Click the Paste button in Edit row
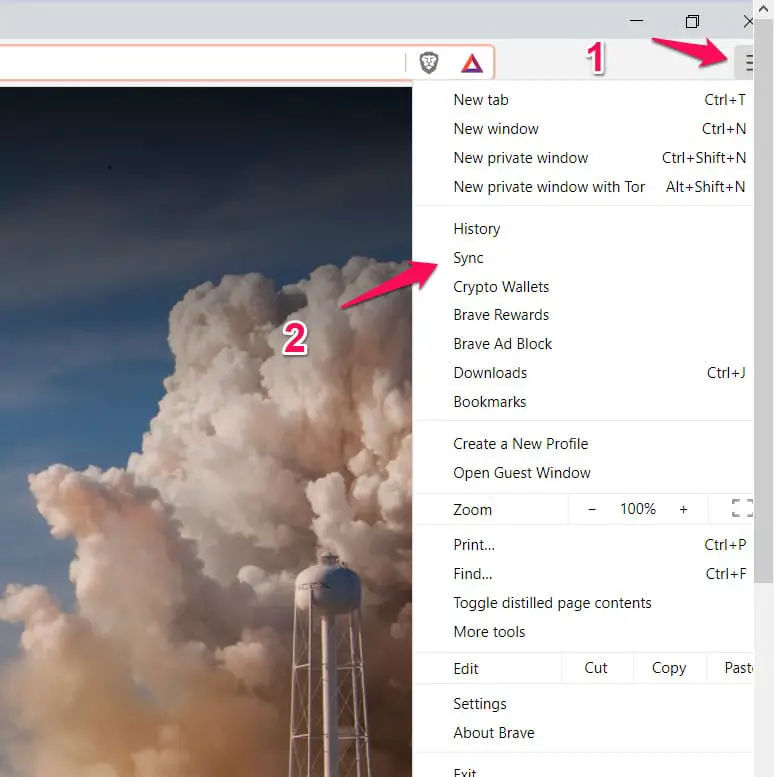The image size is (774, 777). (x=730, y=668)
